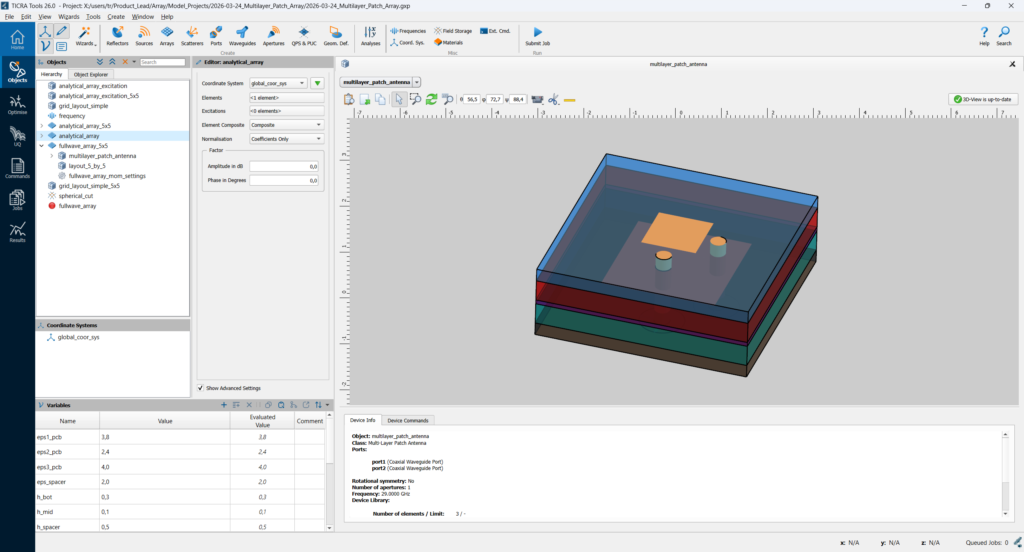Go to Optimise in the left sidebar
The width and height of the screenshot is (1024, 552).
(x=17, y=104)
